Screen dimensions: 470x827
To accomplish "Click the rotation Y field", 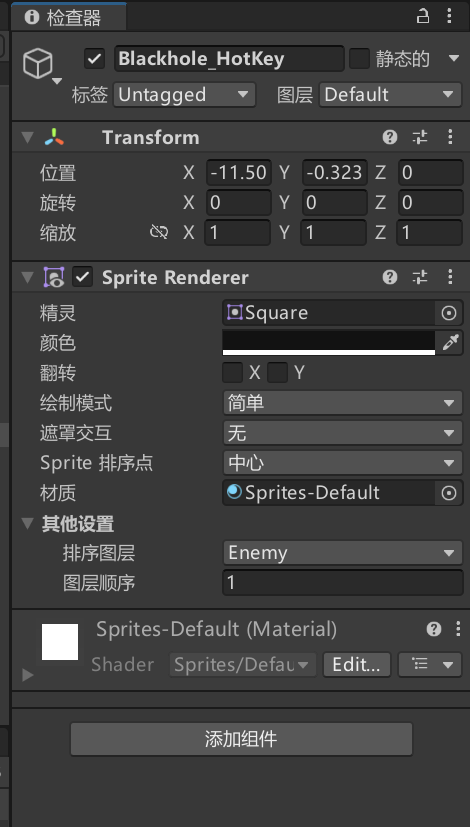I will click(334, 203).
